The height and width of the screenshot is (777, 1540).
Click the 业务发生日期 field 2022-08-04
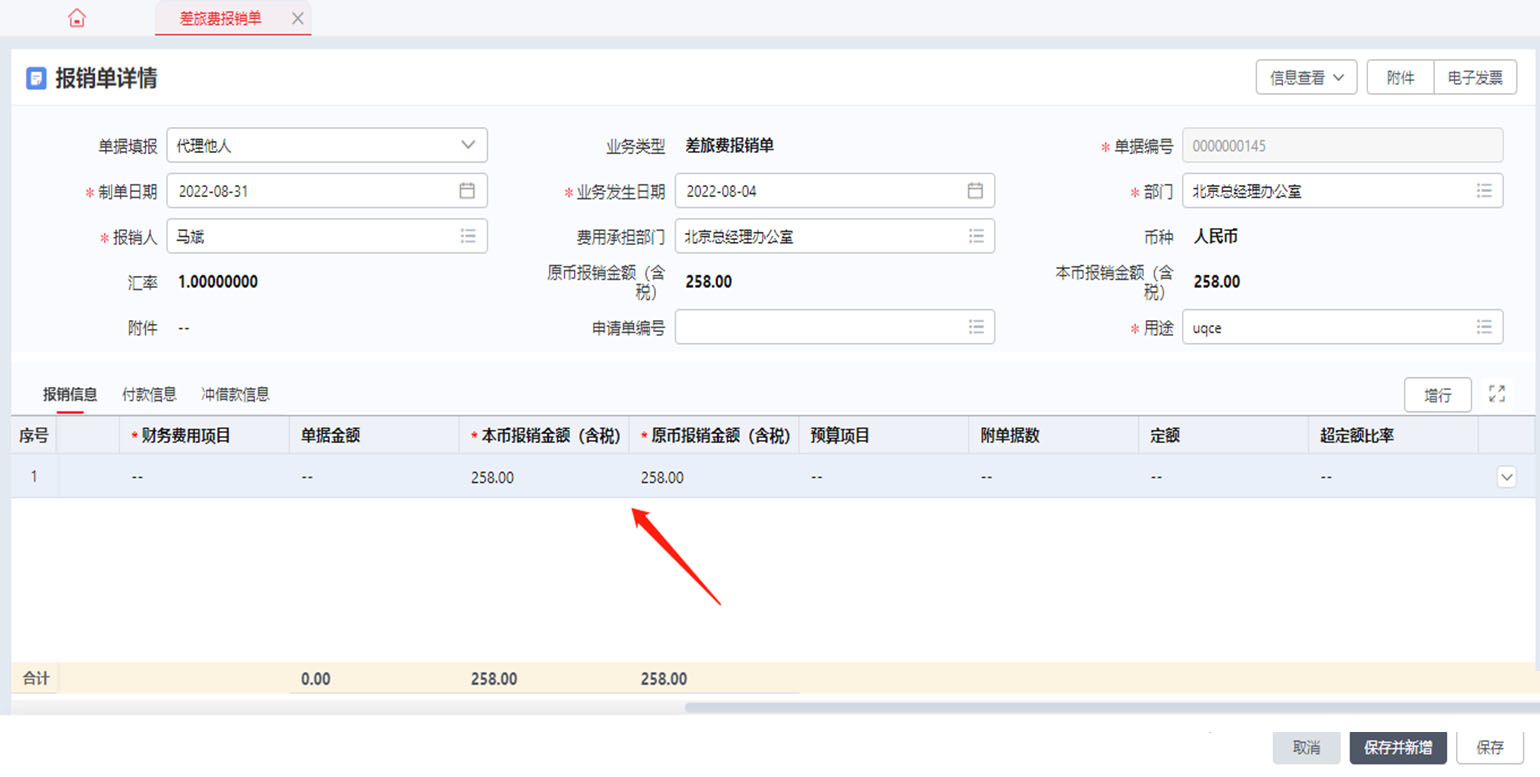(x=835, y=191)
